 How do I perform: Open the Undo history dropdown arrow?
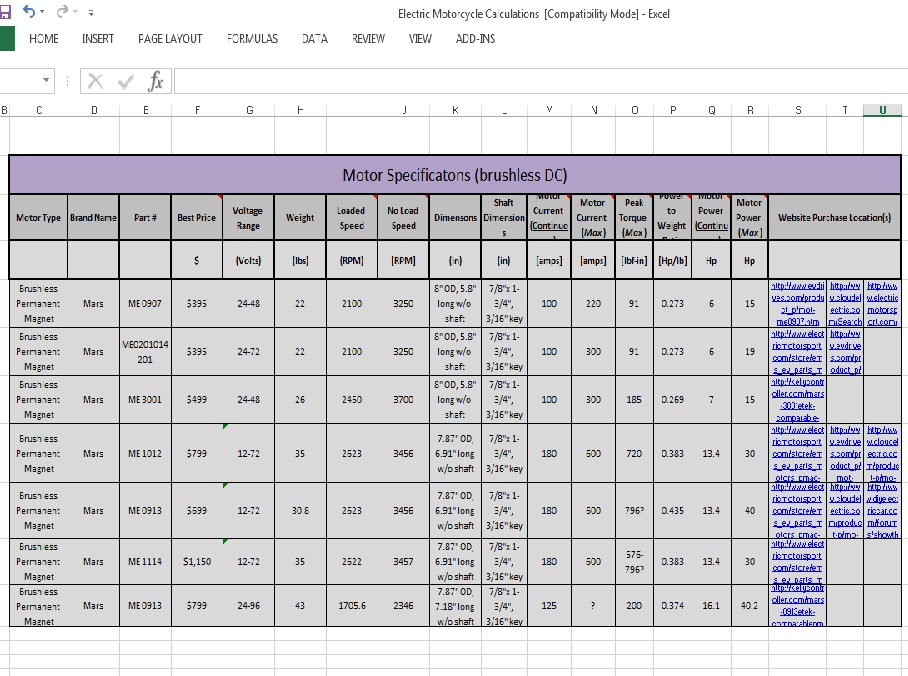pyautogui.click(x=42, y=12)
